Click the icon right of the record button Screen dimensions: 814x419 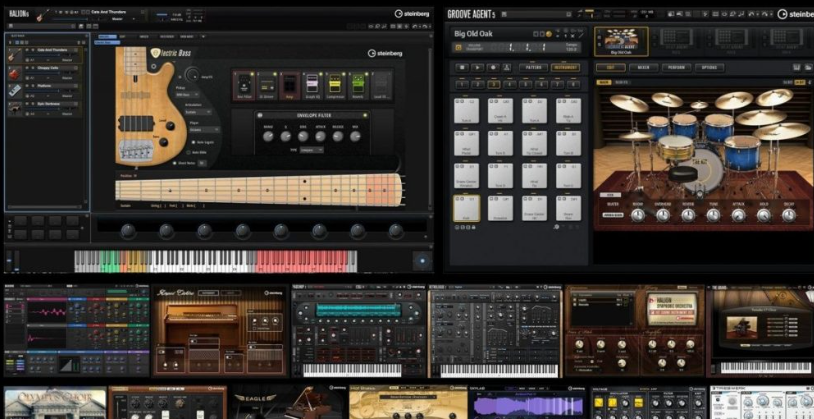click(507, 67)
